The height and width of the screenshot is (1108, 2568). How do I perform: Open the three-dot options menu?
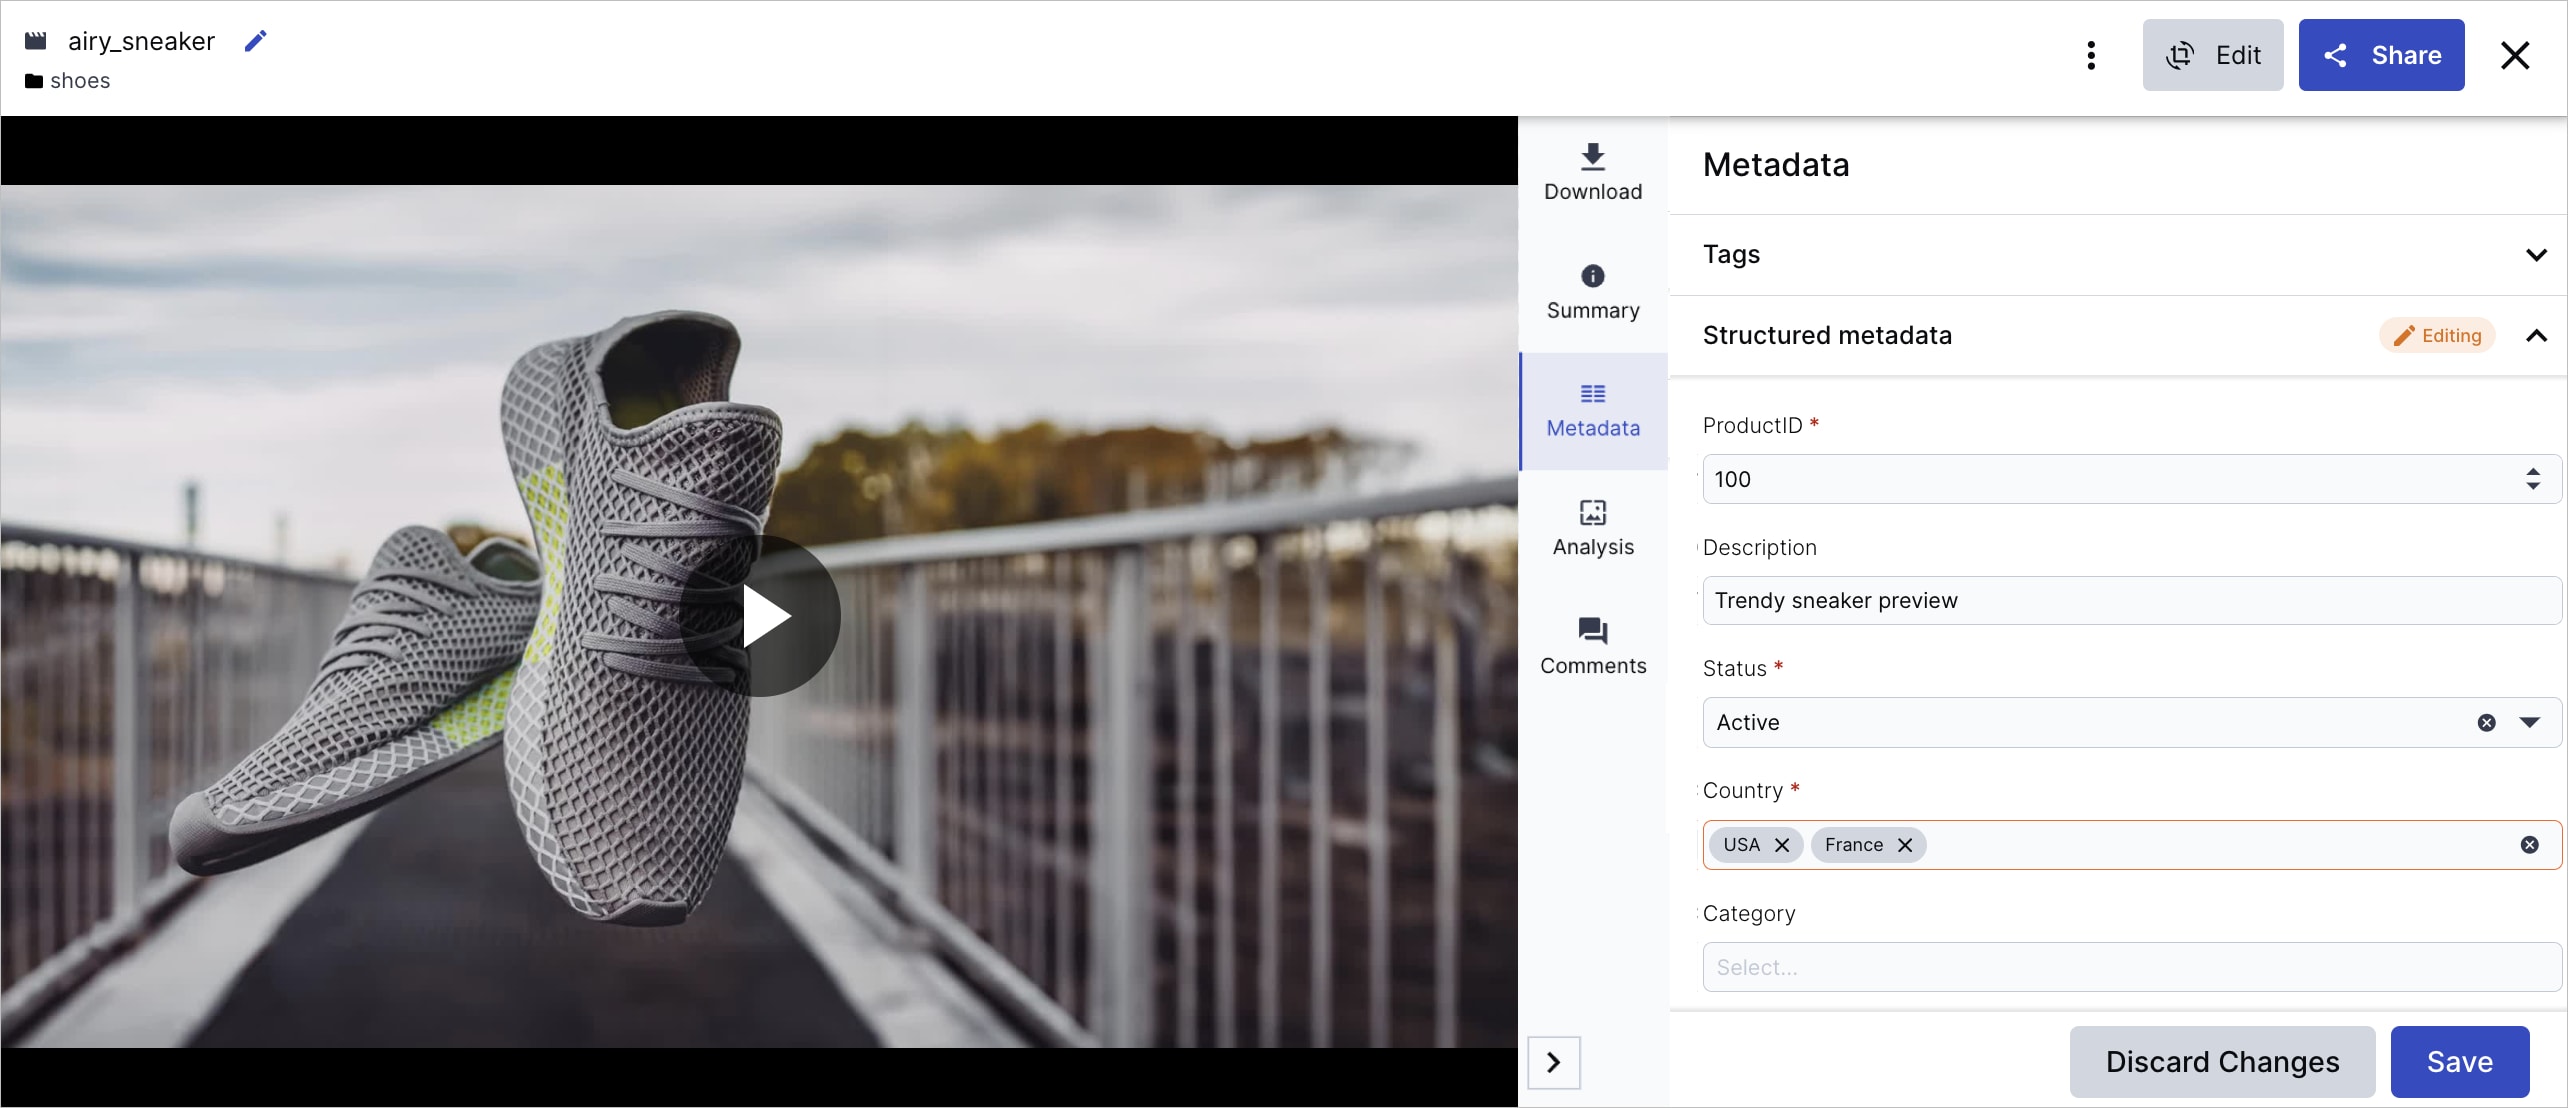[x=2091, y=55]
